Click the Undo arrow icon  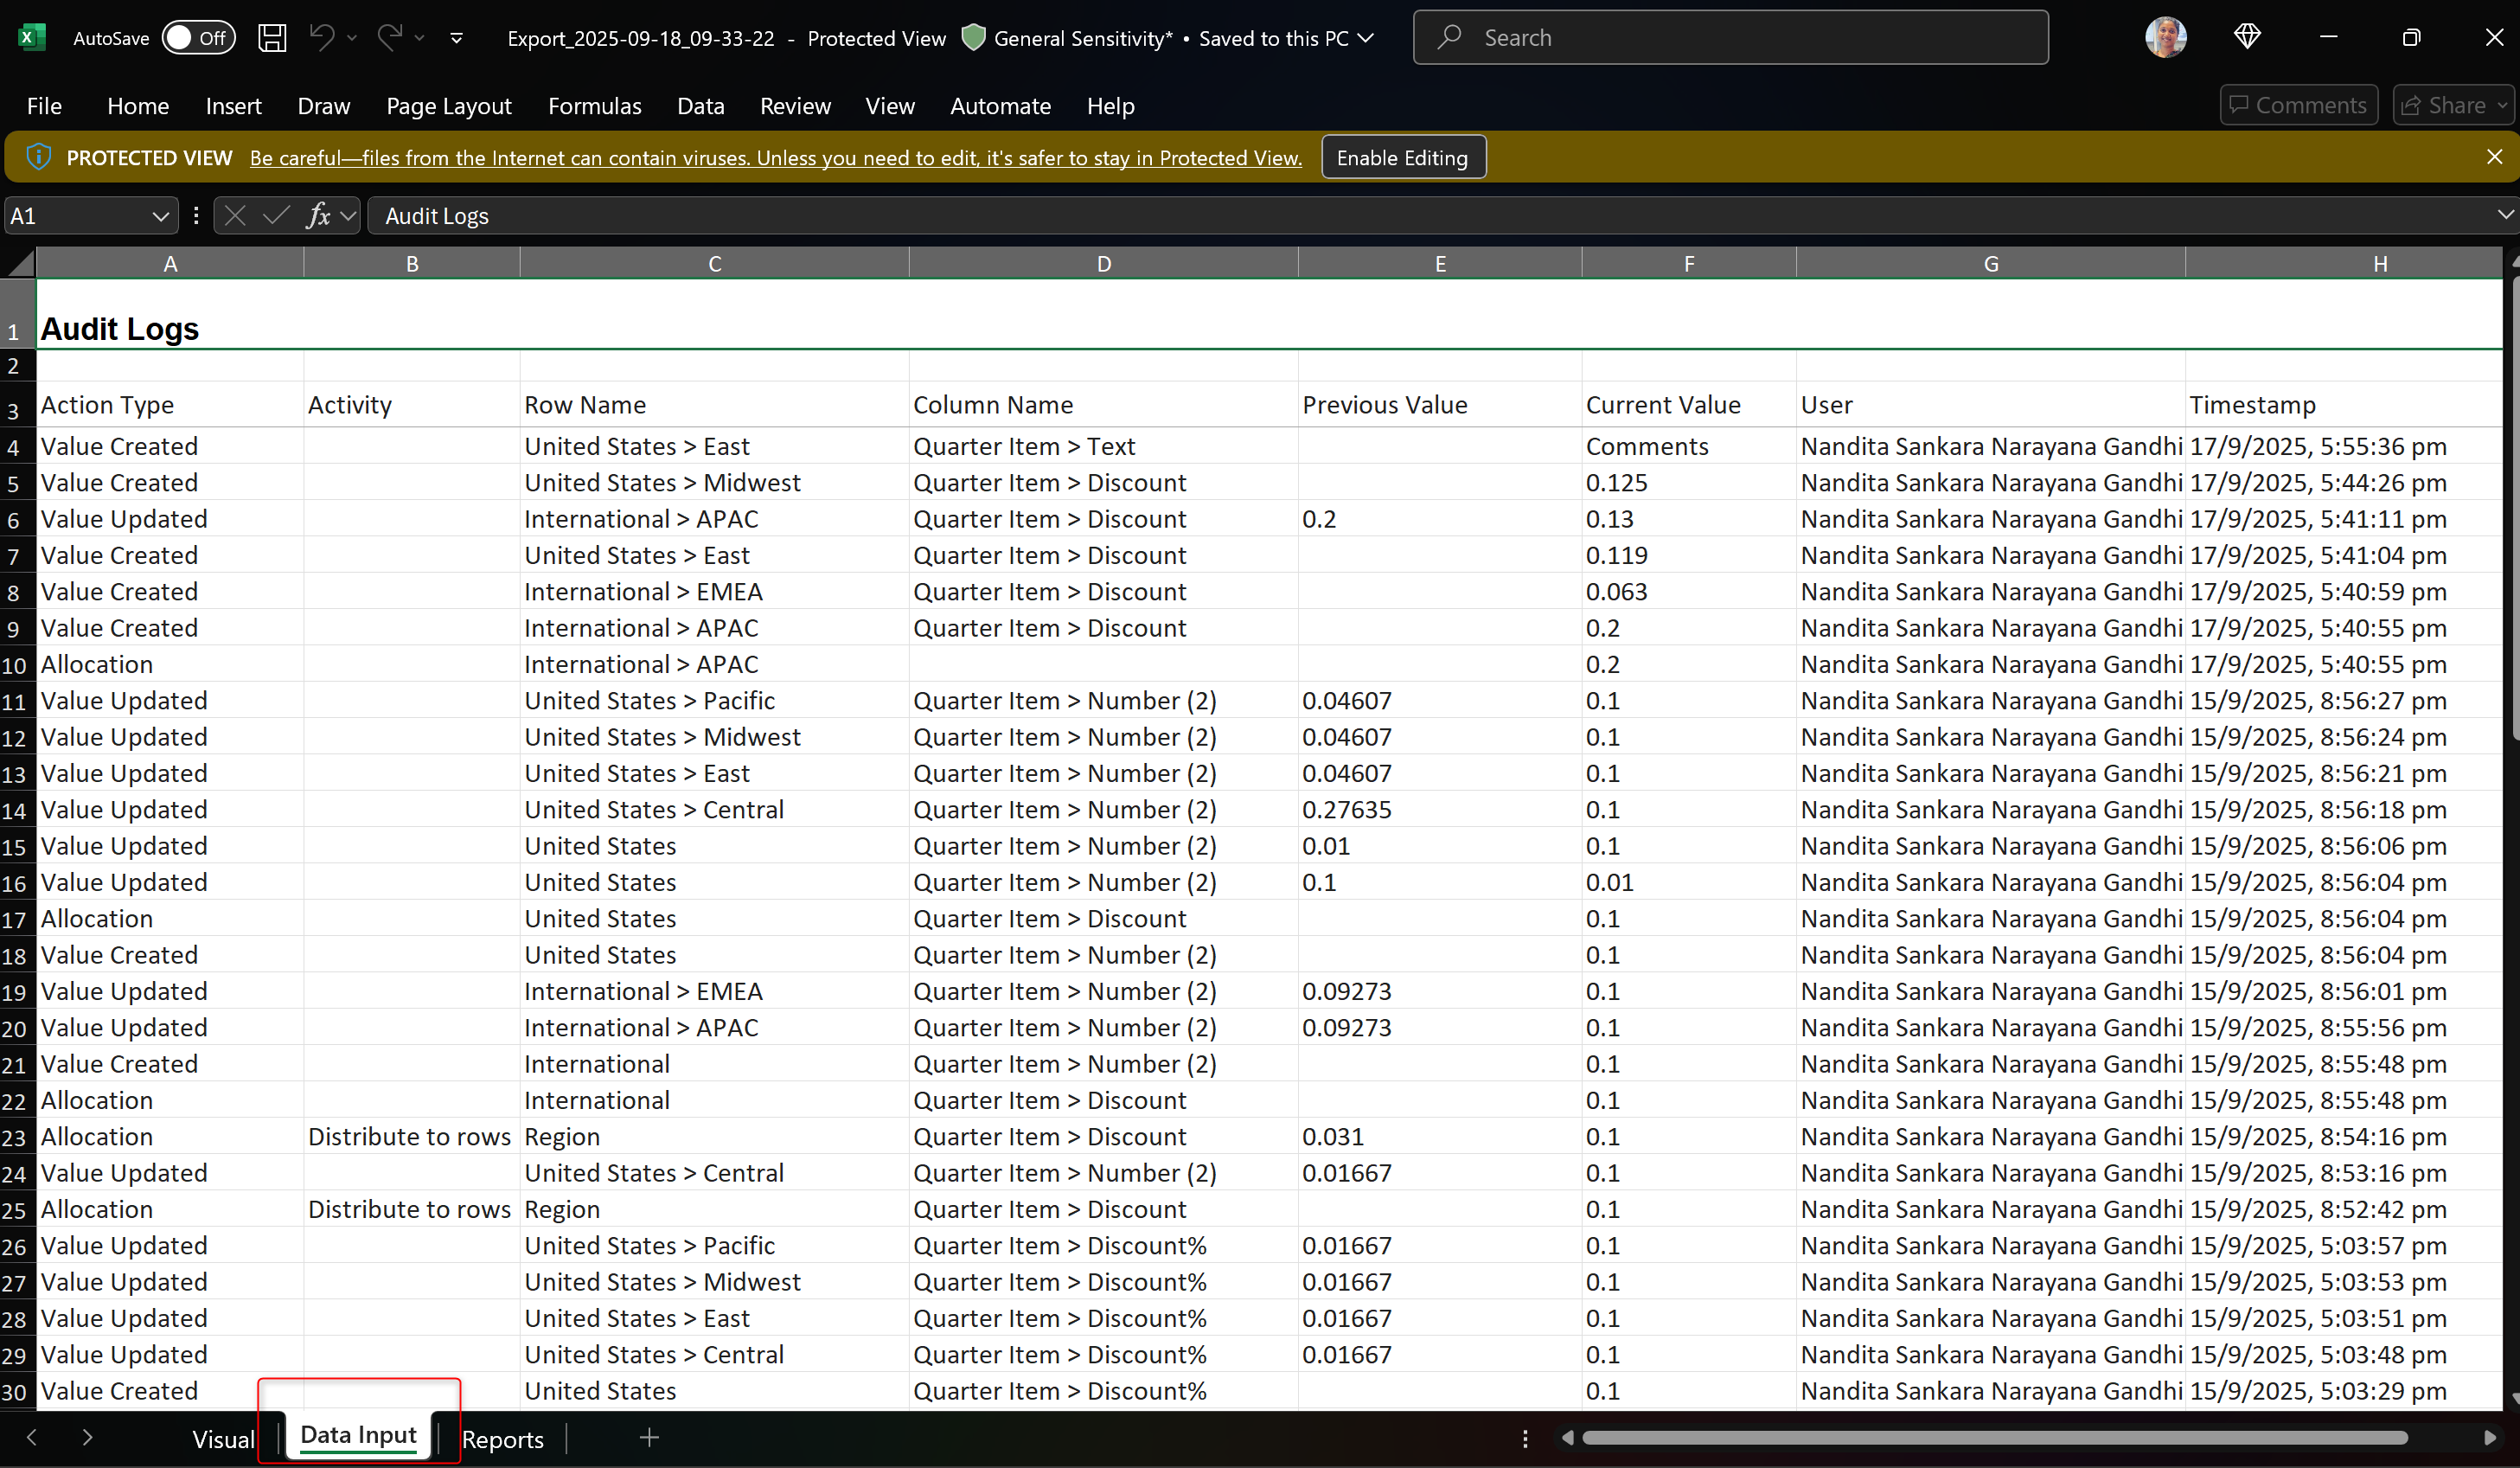[321, 38]
